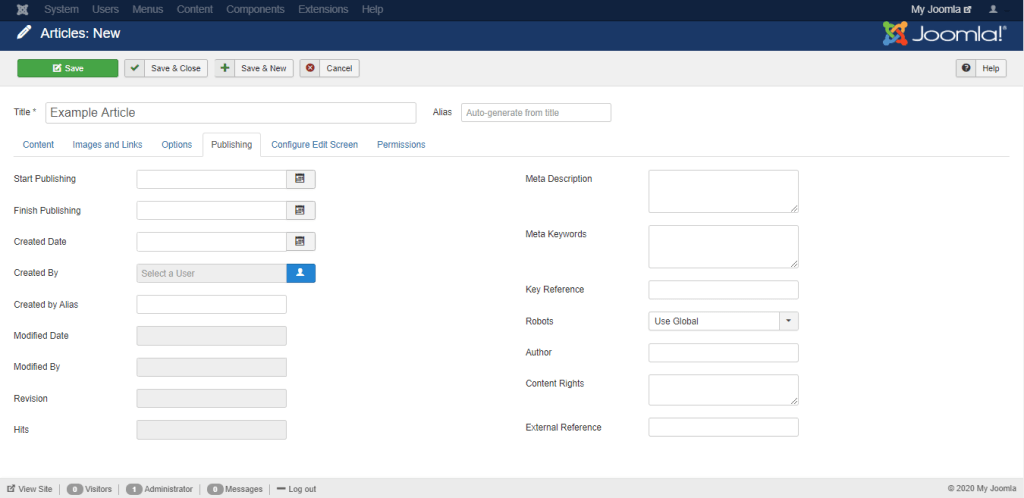Open the Robots Use Global select box
1024x498 pixels.
pyautogui.click(x=724, y=321)
